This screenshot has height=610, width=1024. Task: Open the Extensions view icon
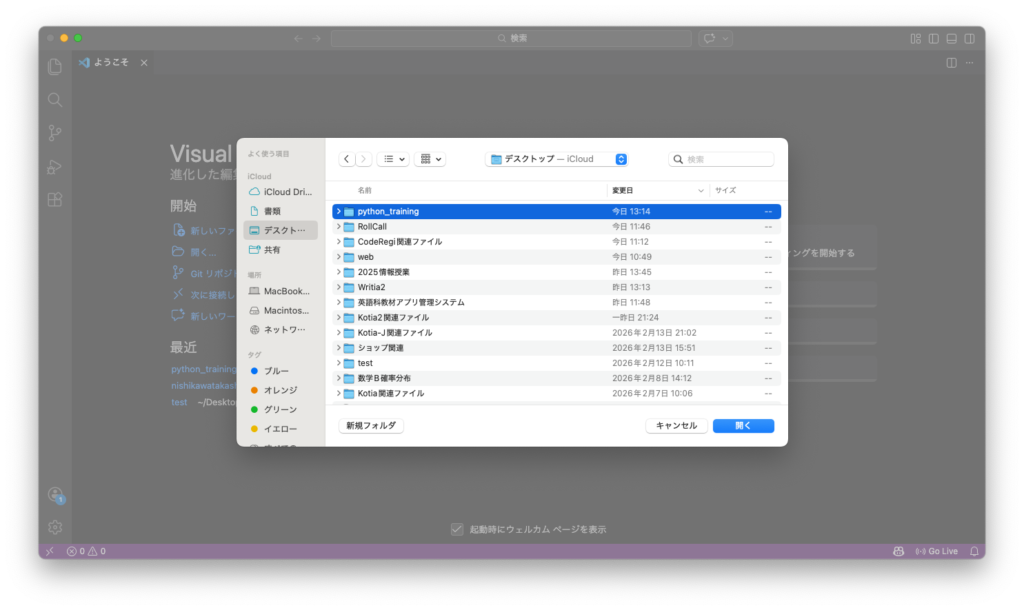(55, 199)
